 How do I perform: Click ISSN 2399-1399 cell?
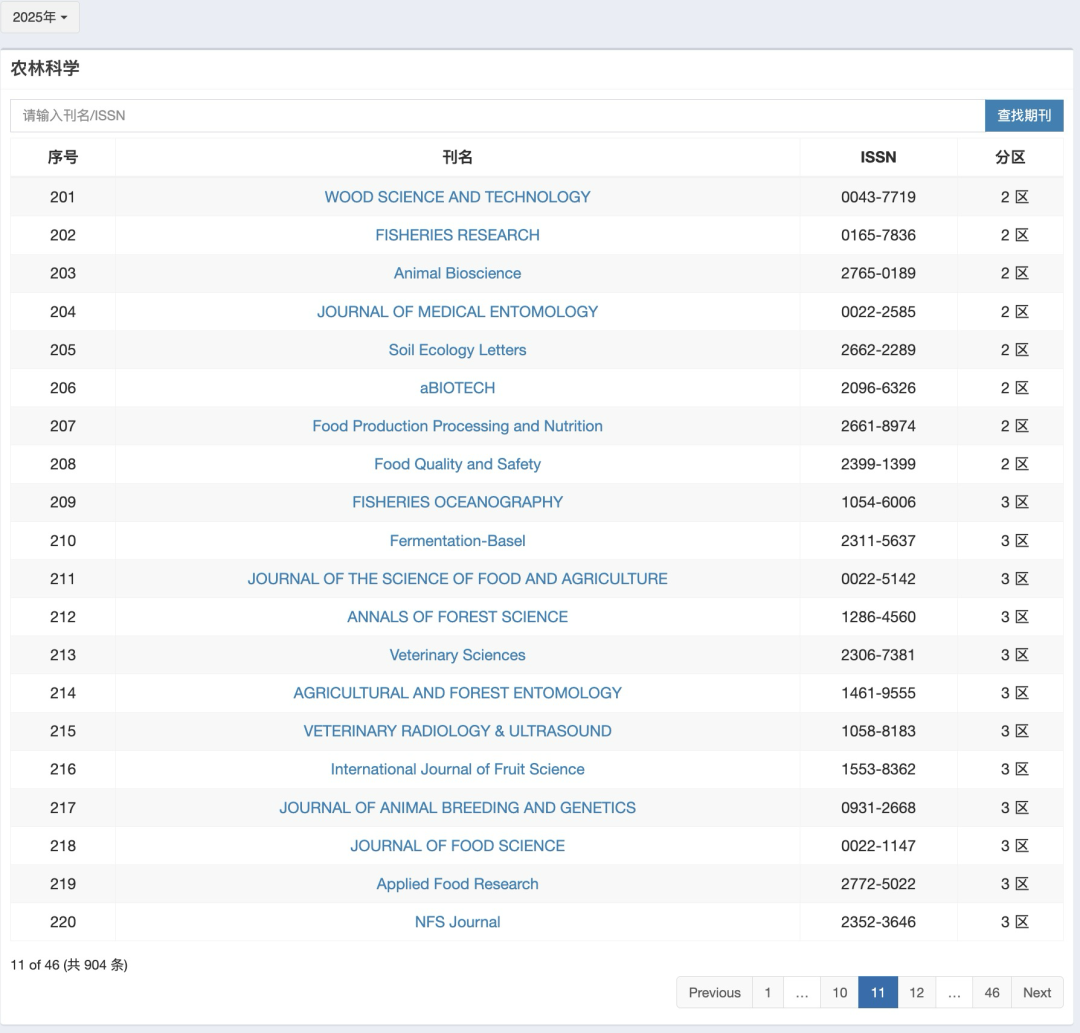[x=878, y=464]
